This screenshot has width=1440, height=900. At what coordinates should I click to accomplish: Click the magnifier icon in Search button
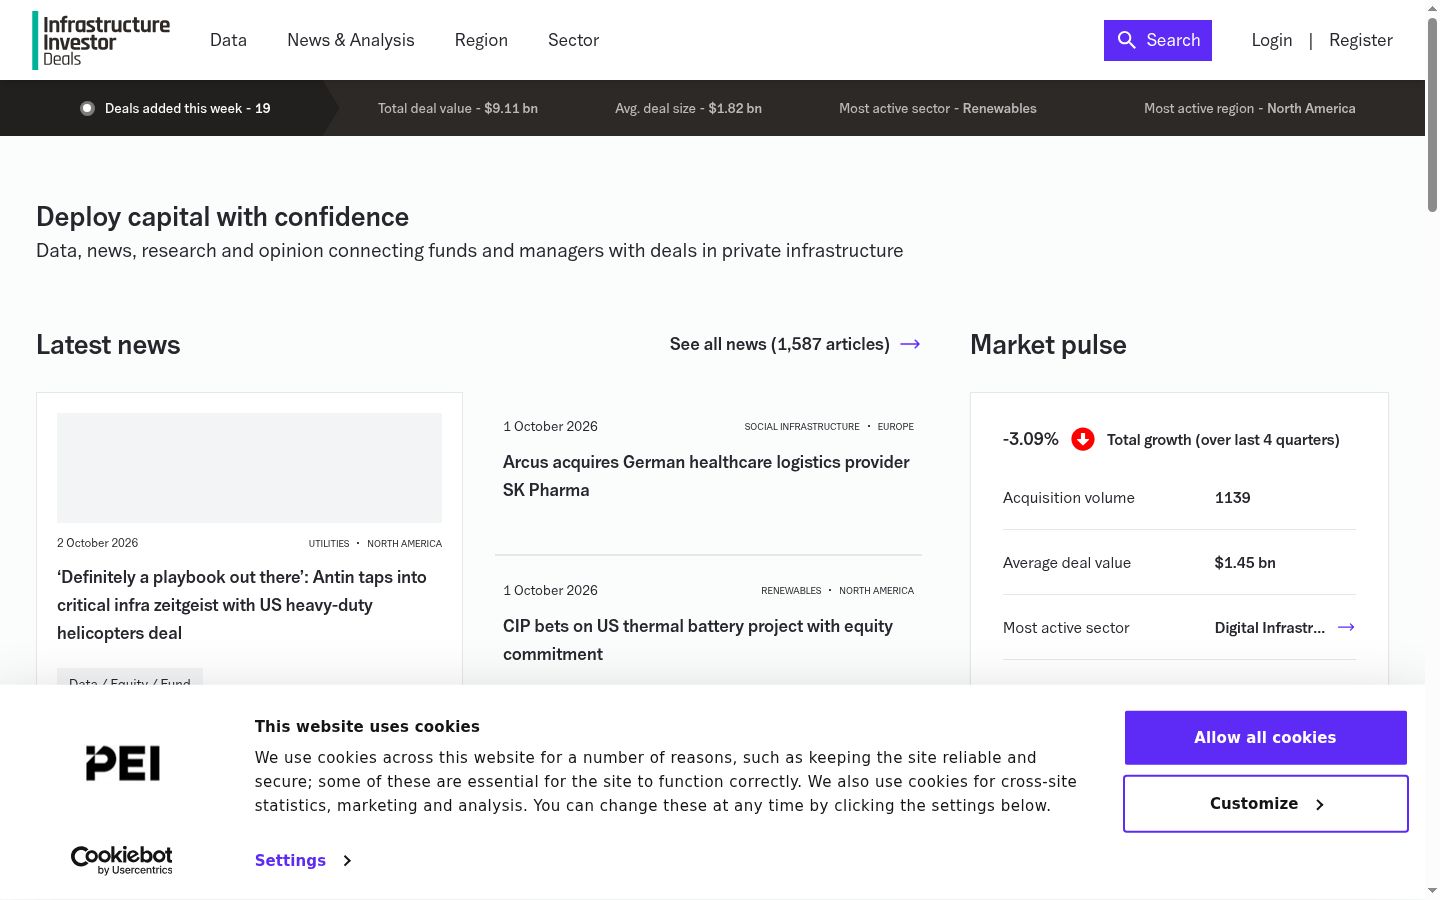(1127, 40)
